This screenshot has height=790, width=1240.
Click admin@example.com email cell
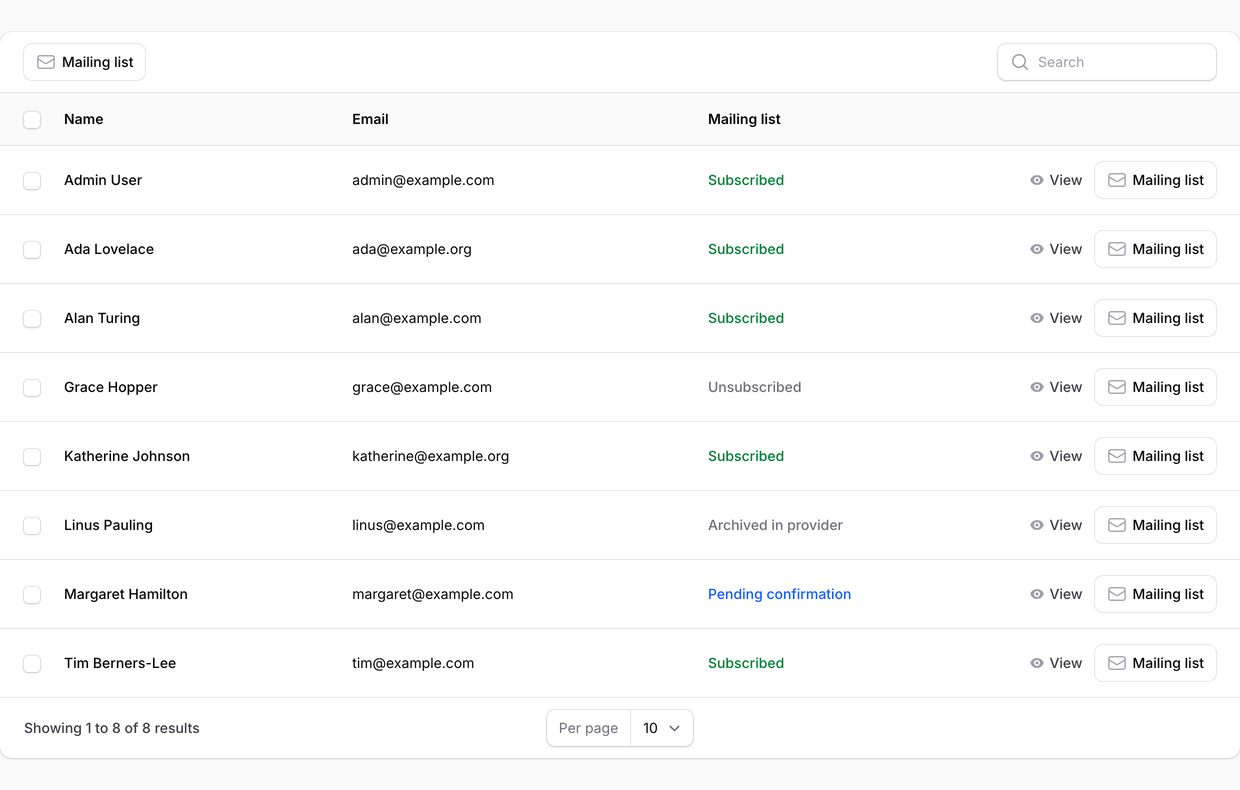click(x=423, y=180)
